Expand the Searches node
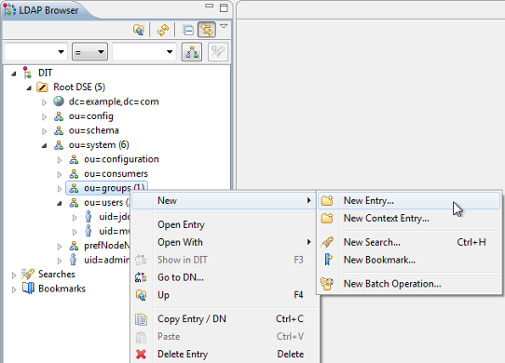505x363 pixels. 14,275
